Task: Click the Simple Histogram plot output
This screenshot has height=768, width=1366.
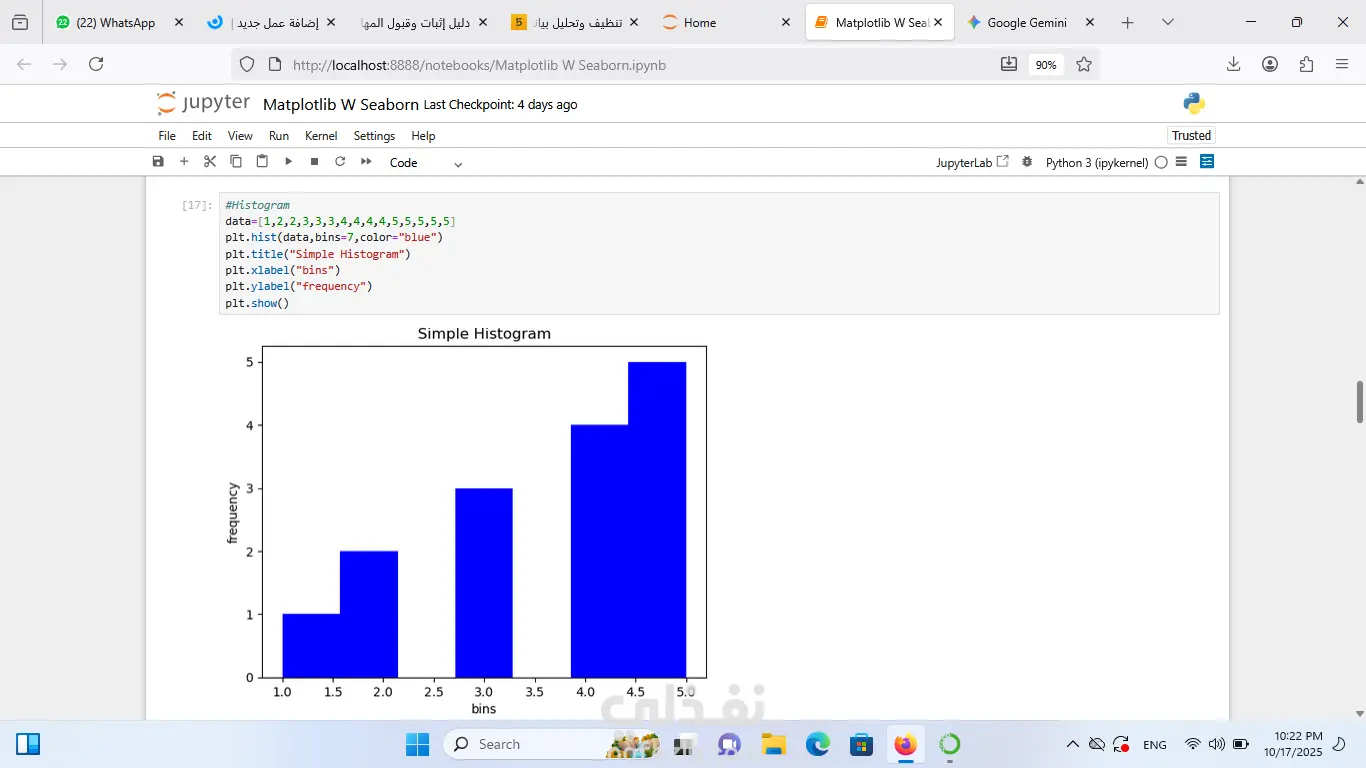Action: click(466, 520)
